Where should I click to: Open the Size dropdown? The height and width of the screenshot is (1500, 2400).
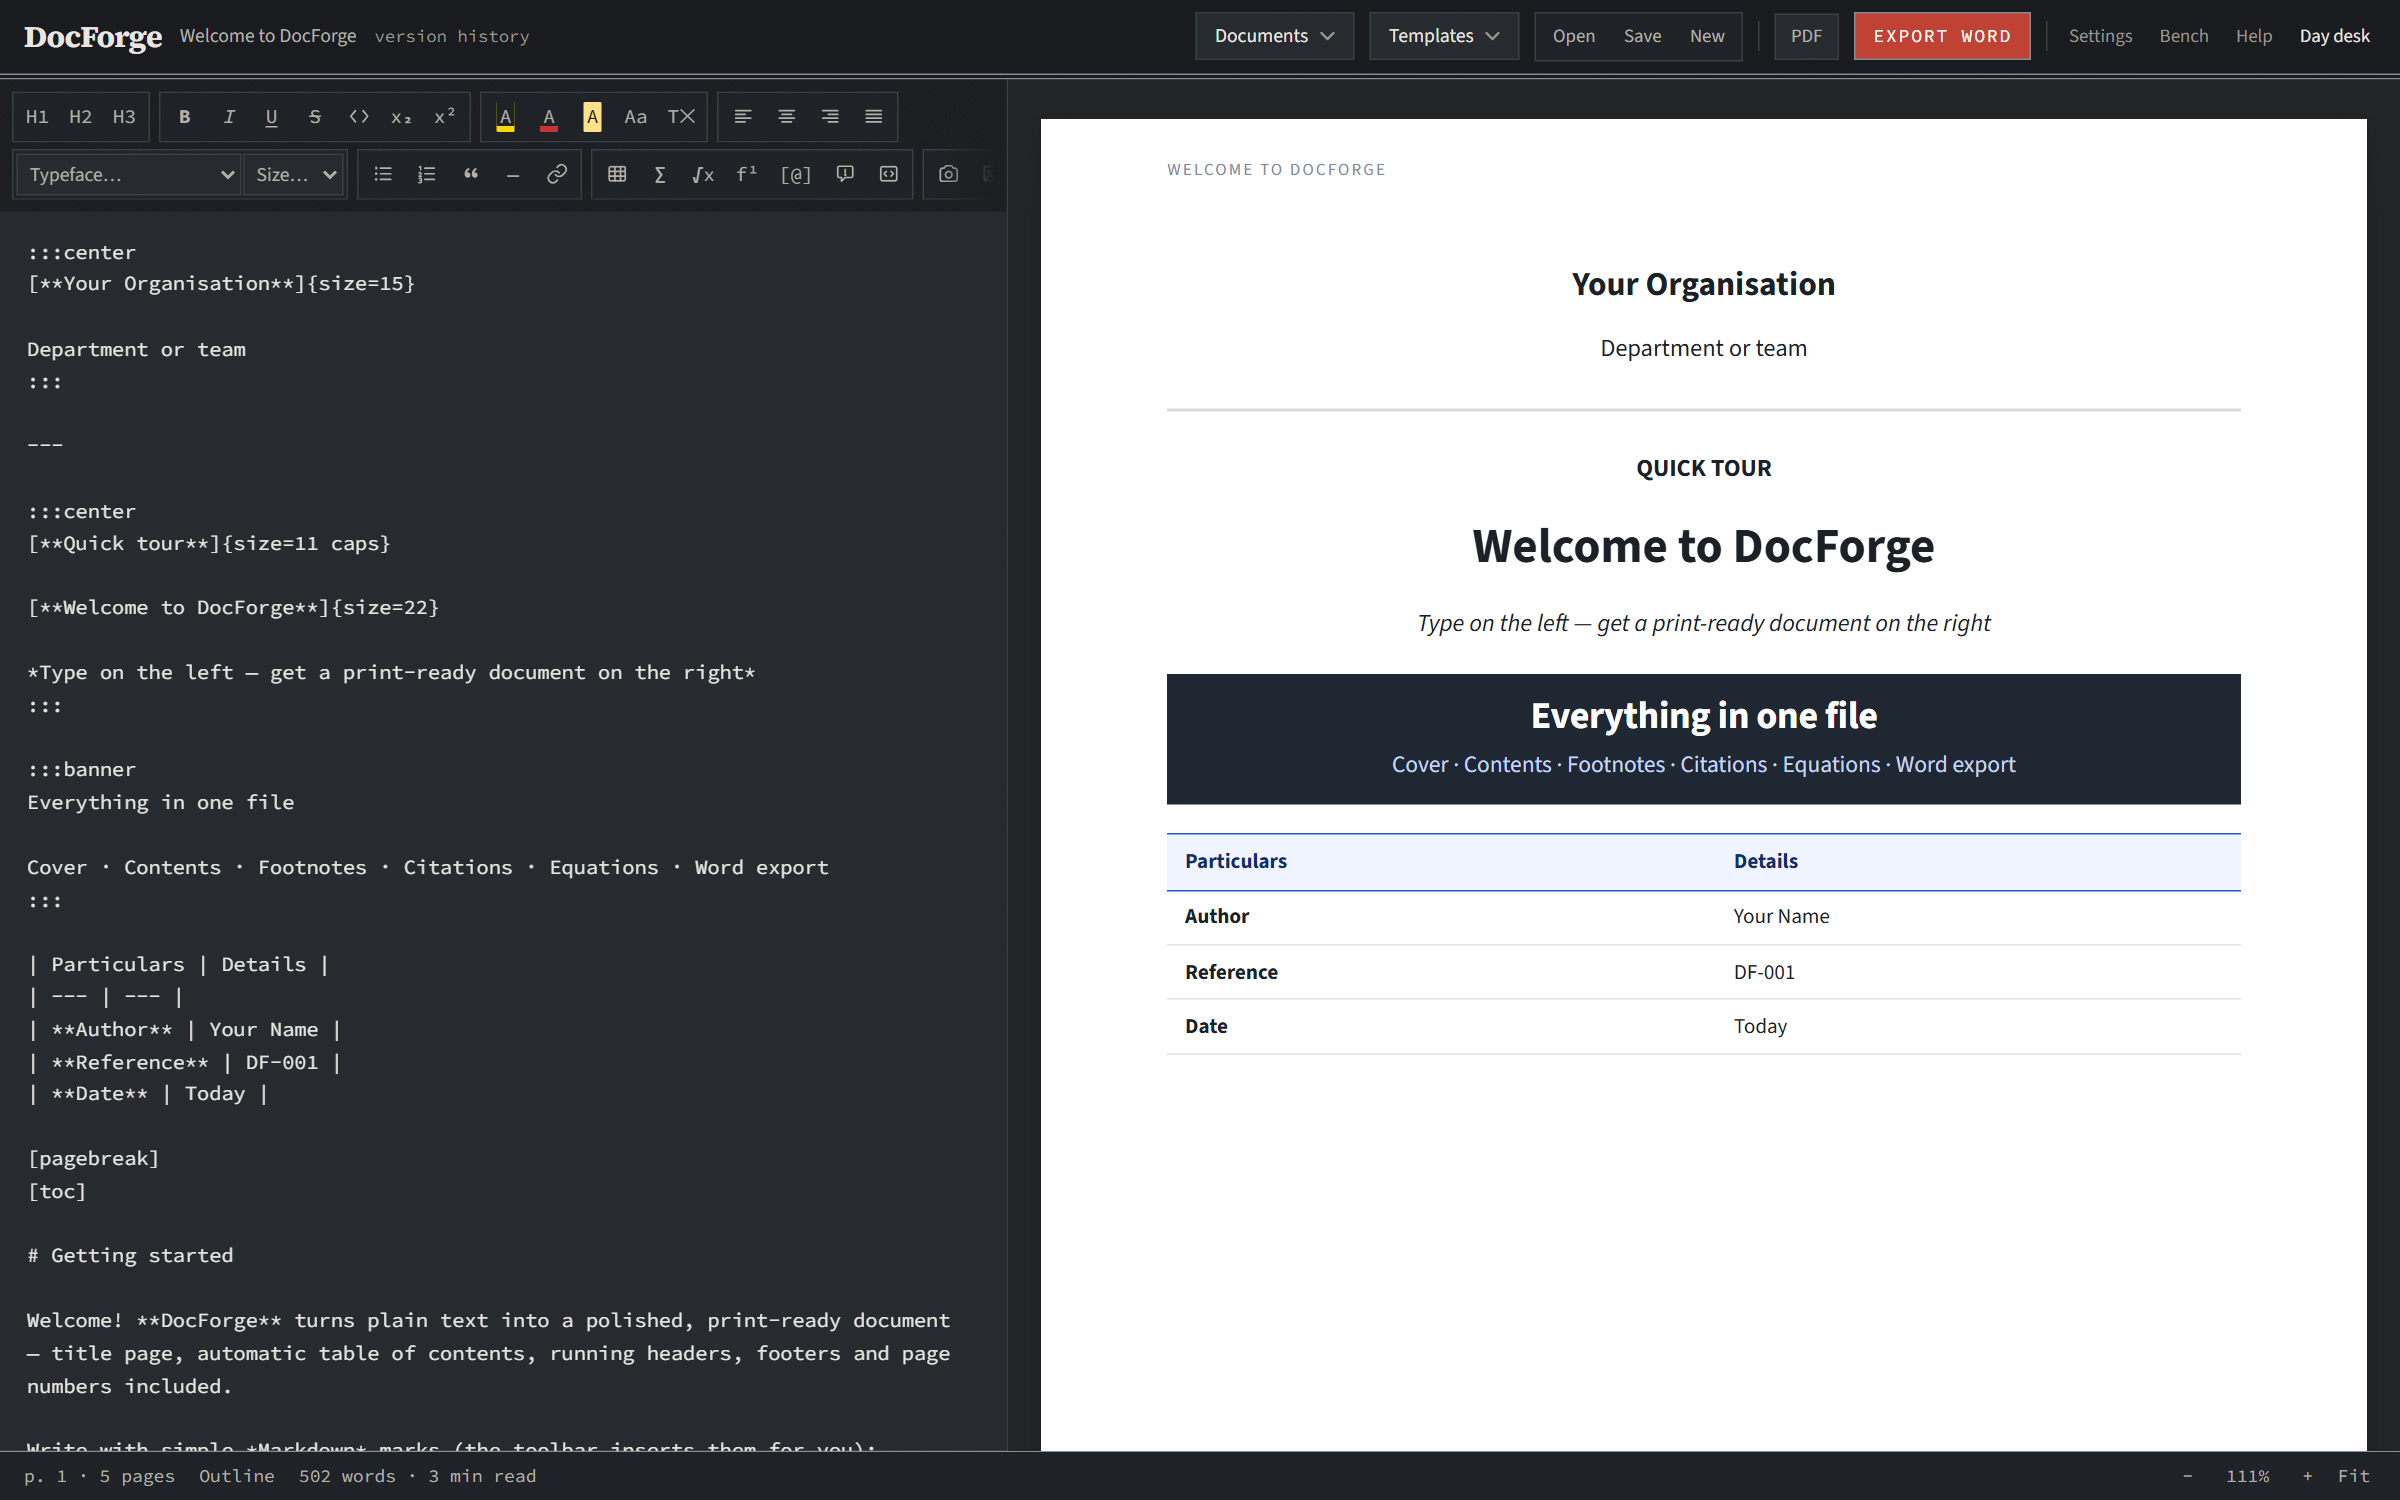[295, 174]
